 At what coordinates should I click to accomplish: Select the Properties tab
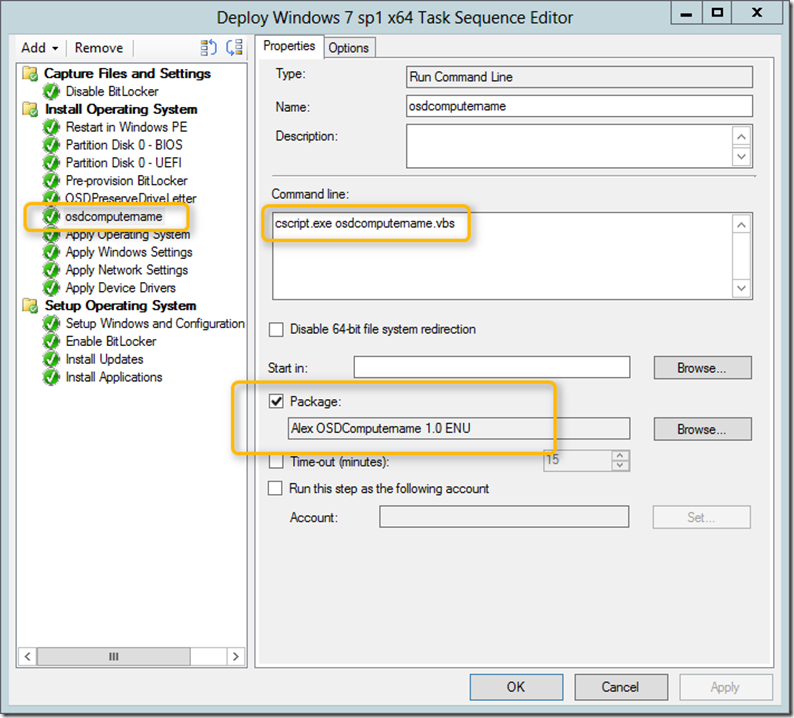(x=289, y=46)
